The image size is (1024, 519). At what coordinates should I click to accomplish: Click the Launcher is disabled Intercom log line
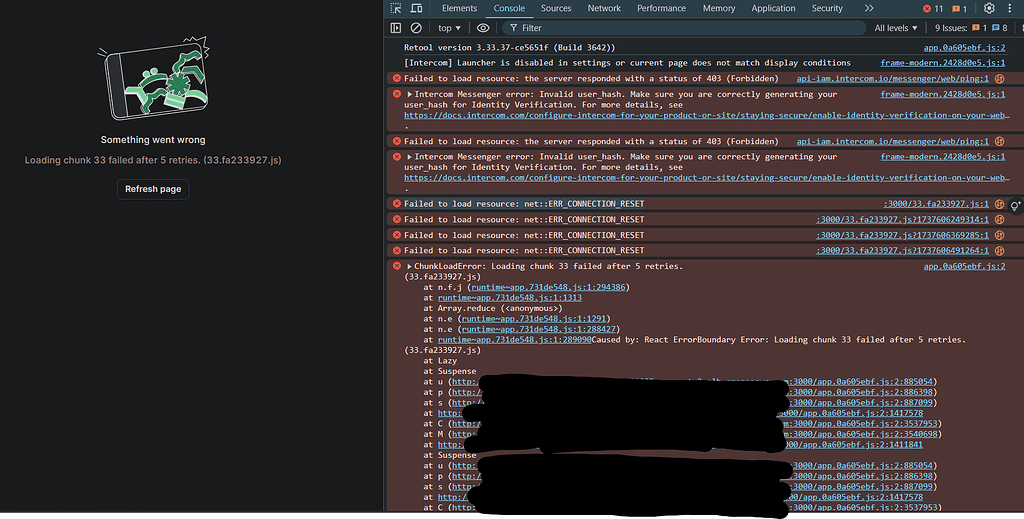tap(627, 63)
